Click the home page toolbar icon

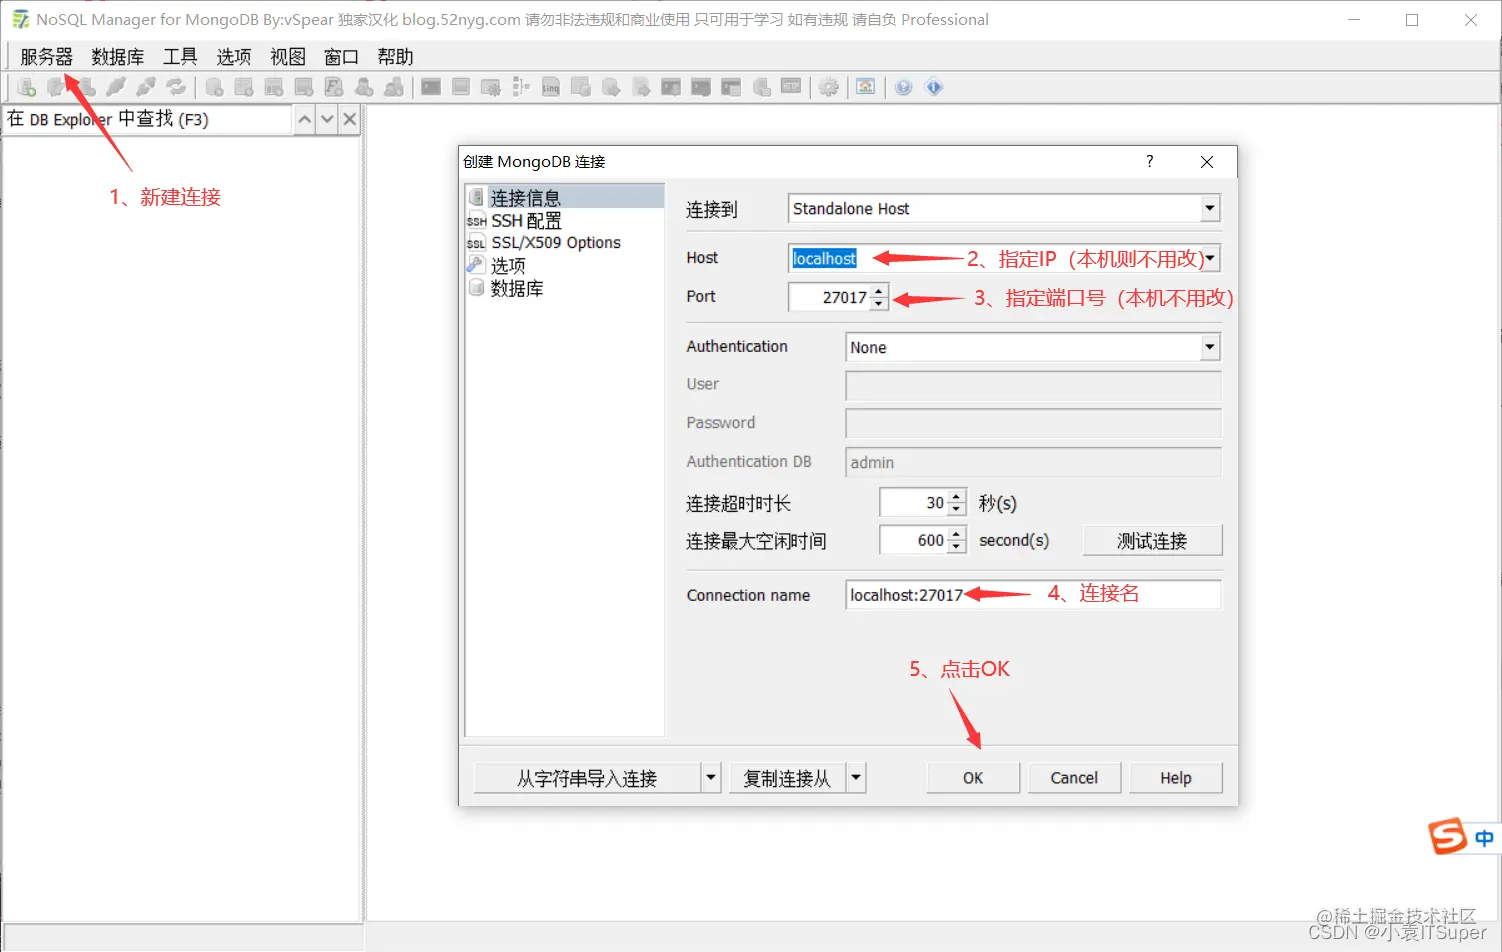[x=866, y=87]
